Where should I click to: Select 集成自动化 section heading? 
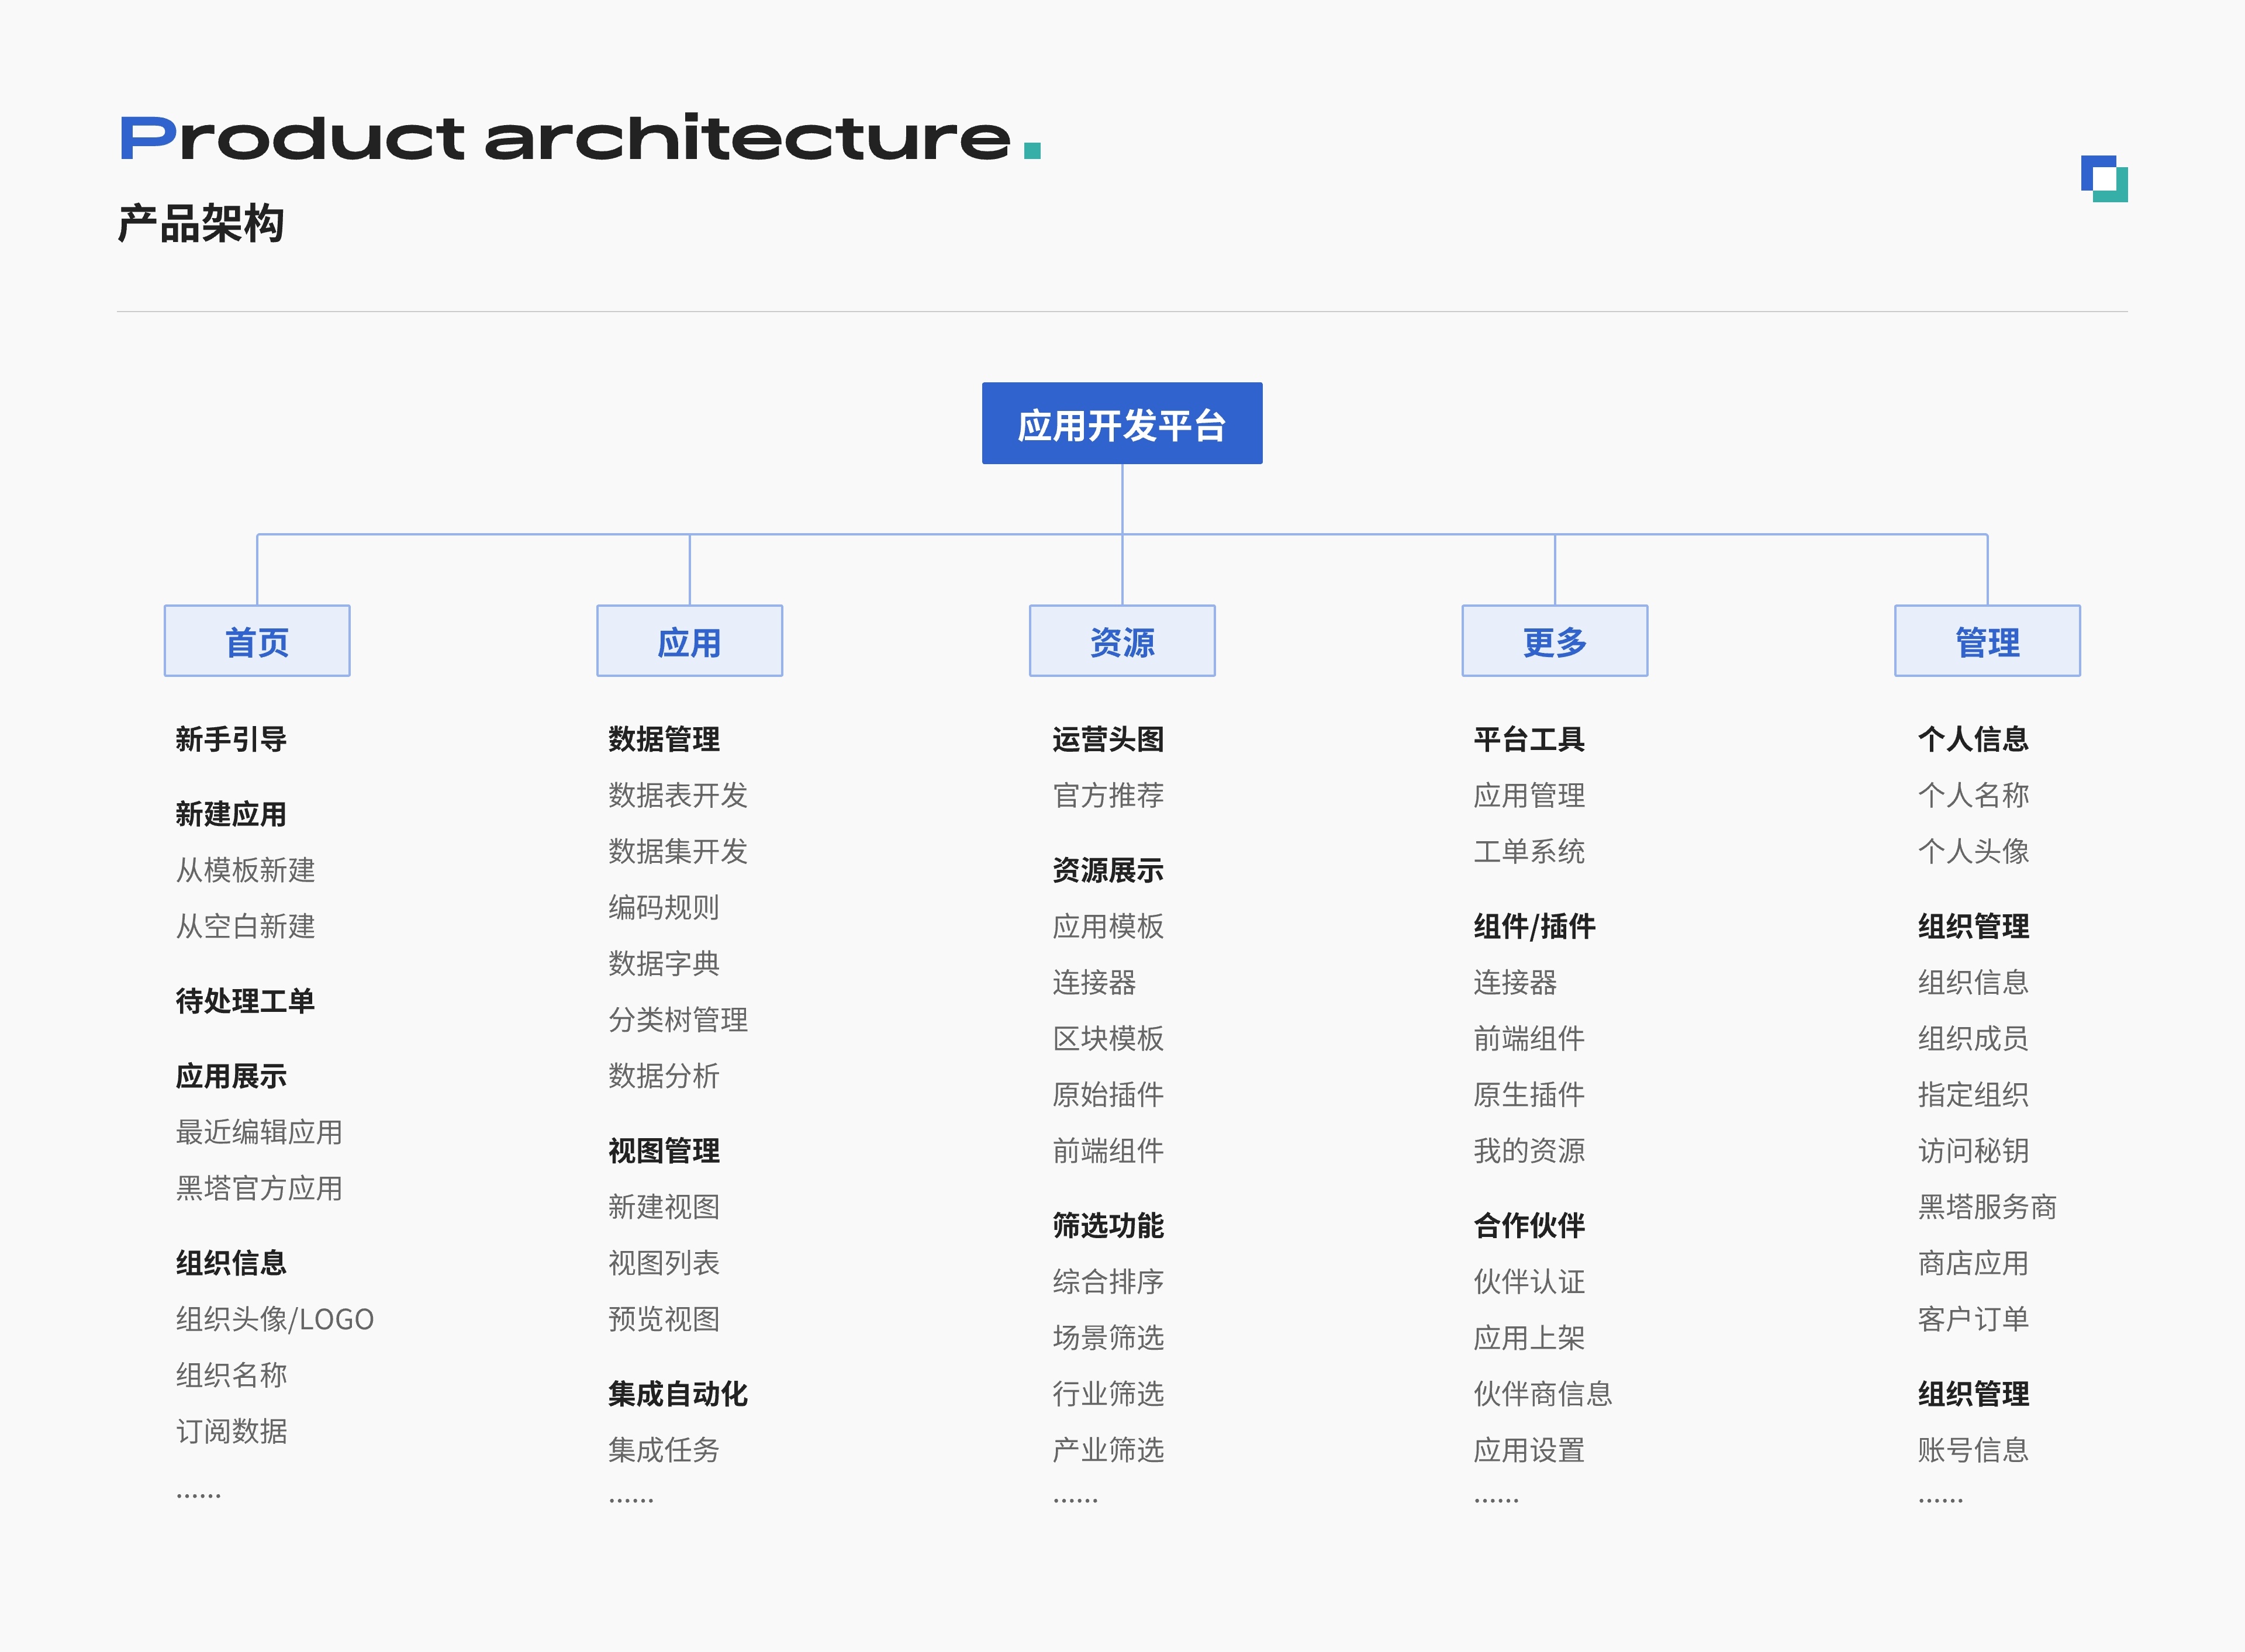(677, 1393)
